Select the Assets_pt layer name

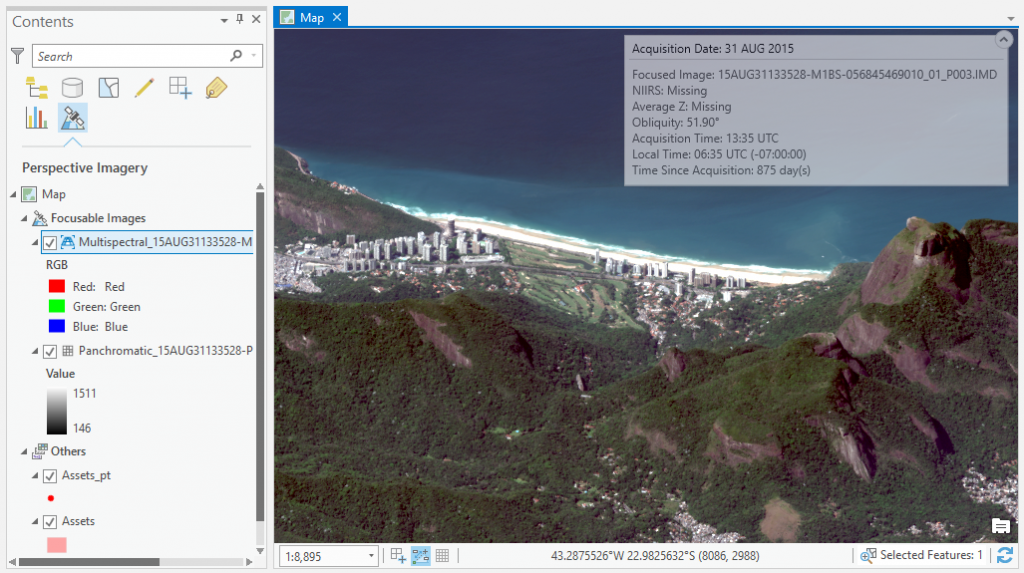tap(86, 476)
